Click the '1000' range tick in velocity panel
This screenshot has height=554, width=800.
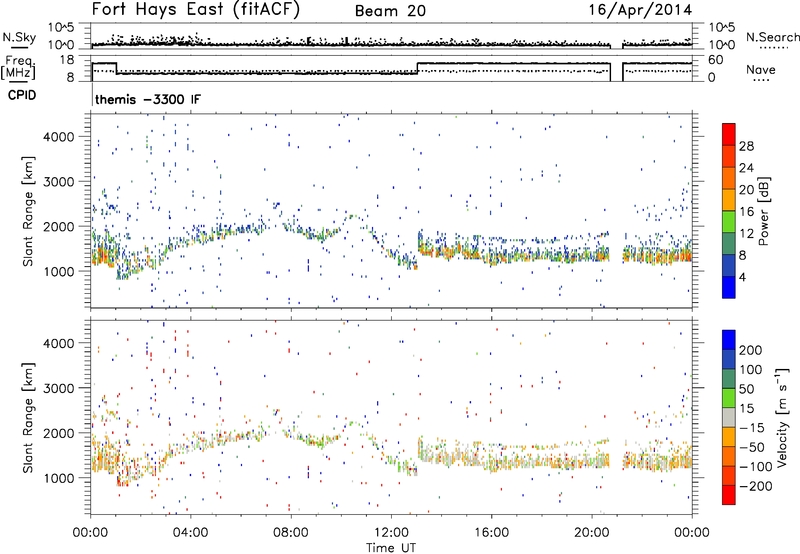(59, 478)
